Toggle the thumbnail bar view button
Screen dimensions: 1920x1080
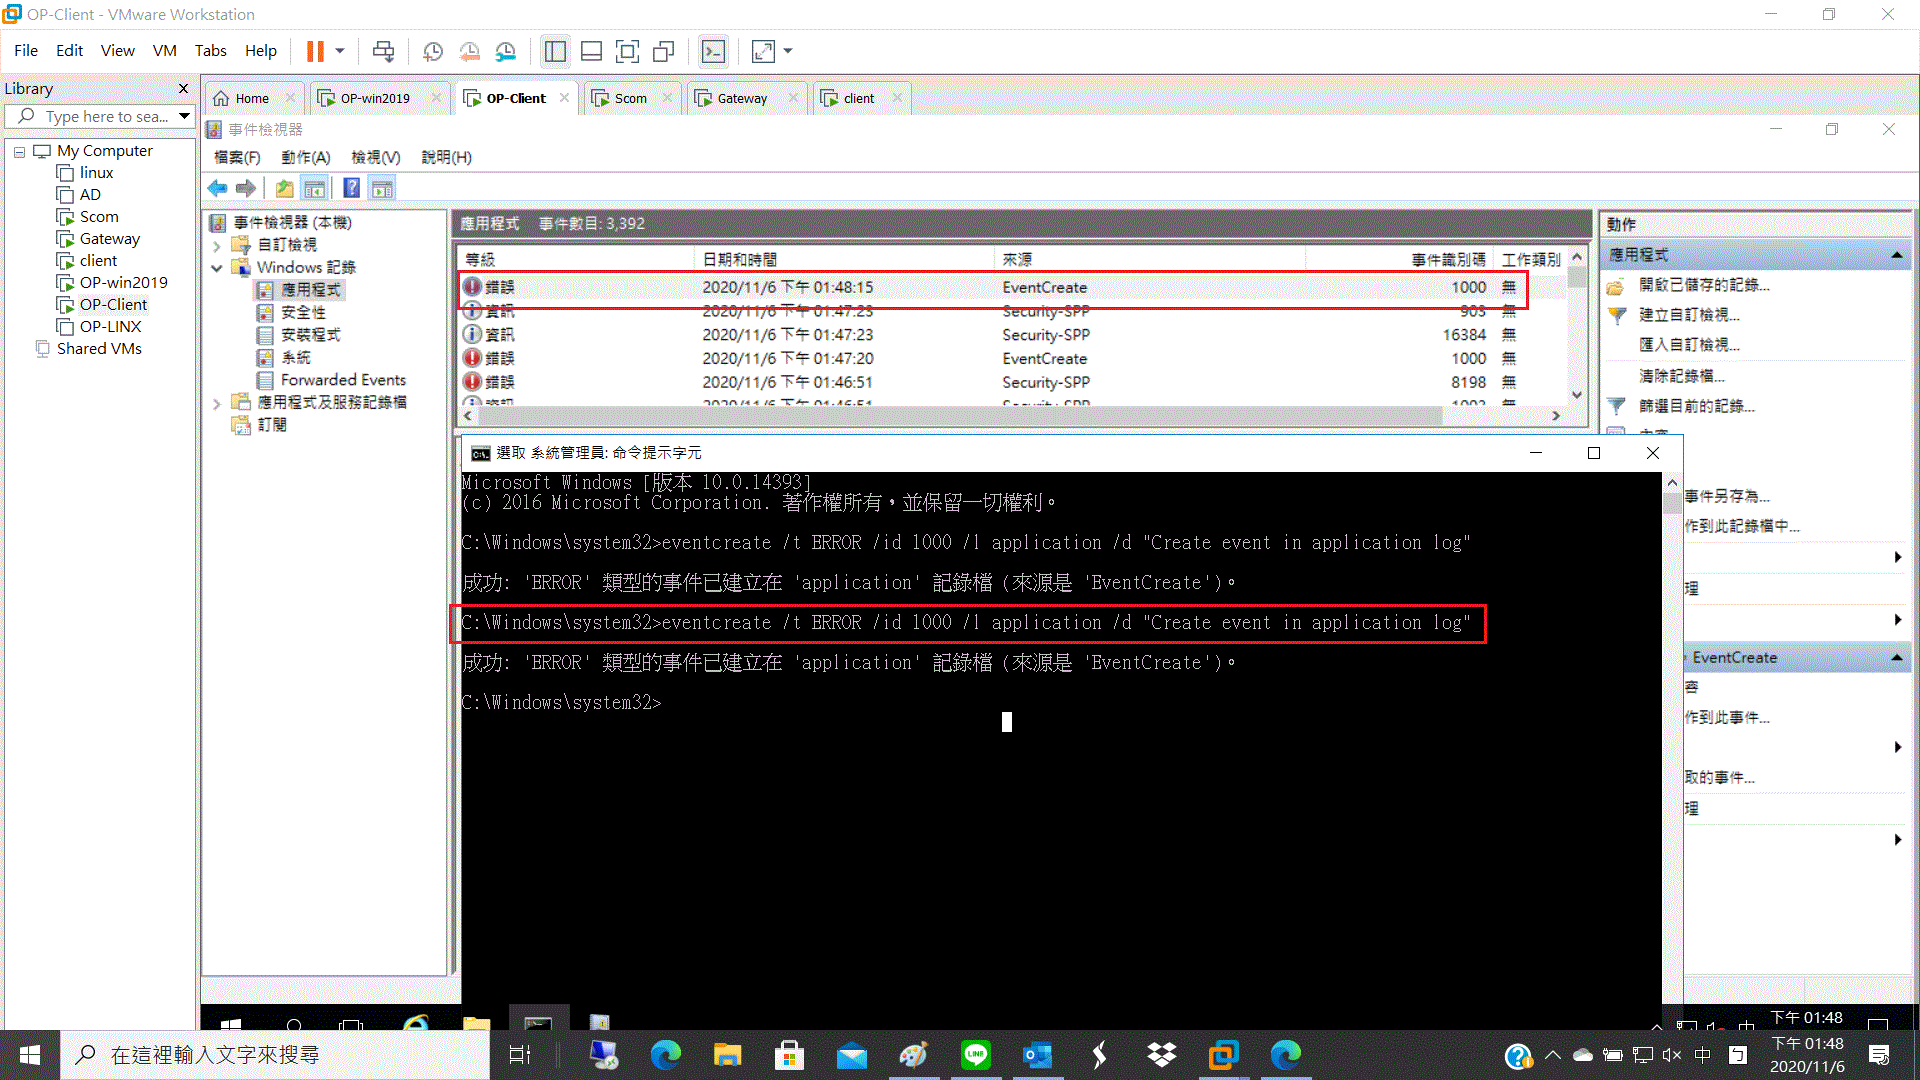click(x=591, y=51)
